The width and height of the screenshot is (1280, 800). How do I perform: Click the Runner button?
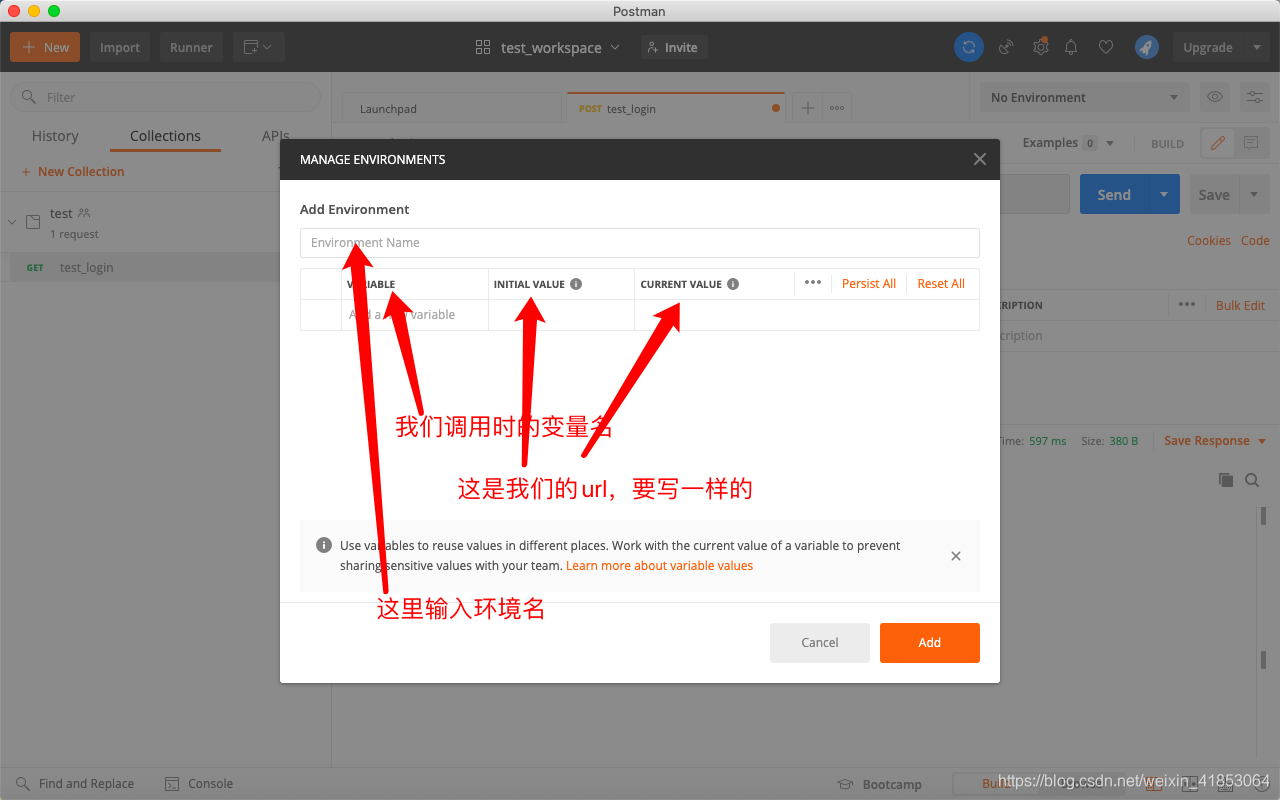pos(191,47)
